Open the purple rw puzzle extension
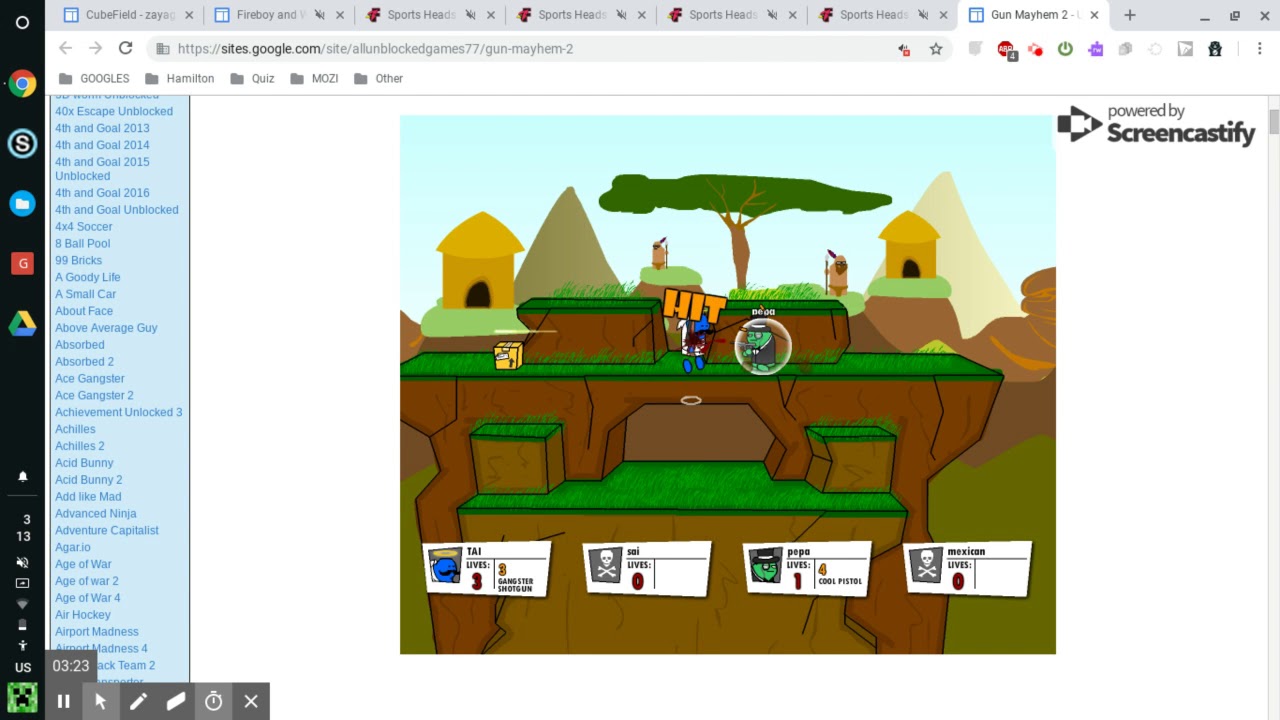This screenshot has width=1280, height=720. point(1096,49)
